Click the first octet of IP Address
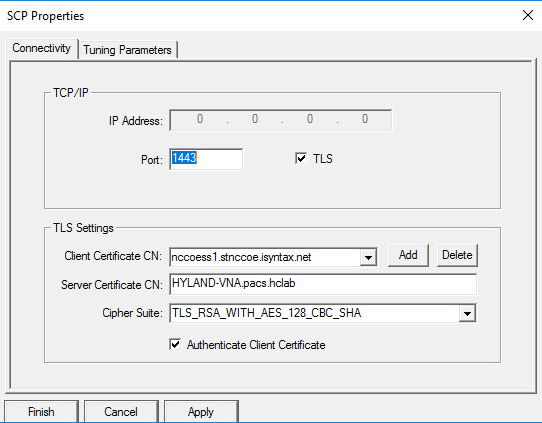This screenshot has height=423, width=542. tap(200, 119)
